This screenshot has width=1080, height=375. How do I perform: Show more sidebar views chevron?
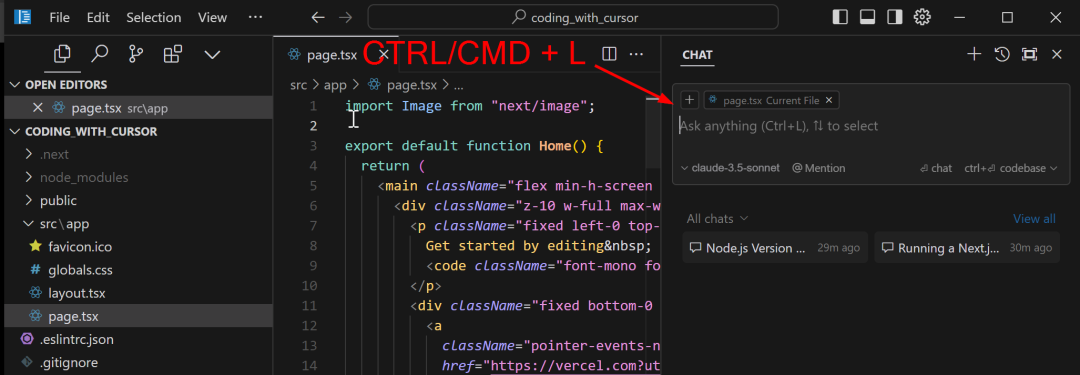[x=212, y=54]
